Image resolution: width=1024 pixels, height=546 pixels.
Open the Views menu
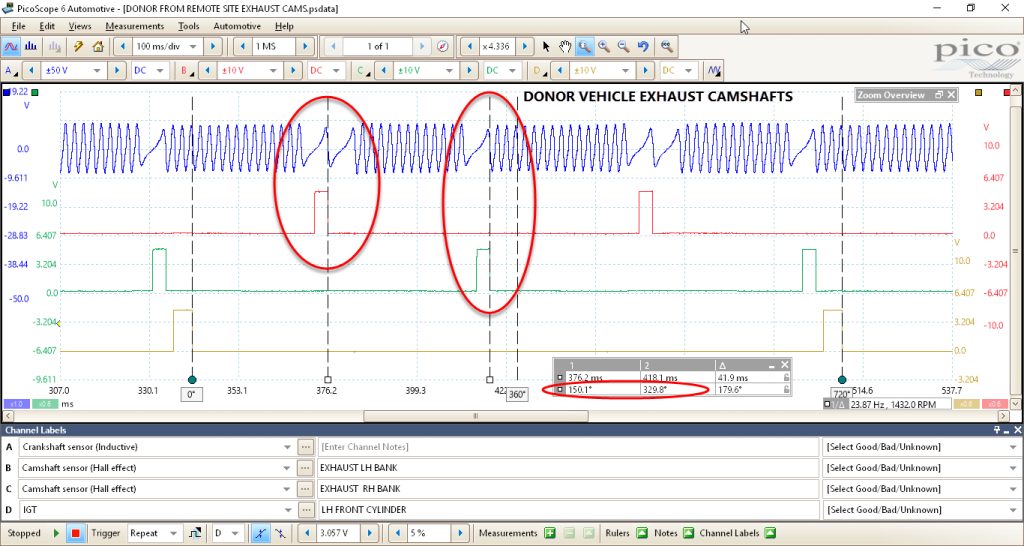click(80, 26)
